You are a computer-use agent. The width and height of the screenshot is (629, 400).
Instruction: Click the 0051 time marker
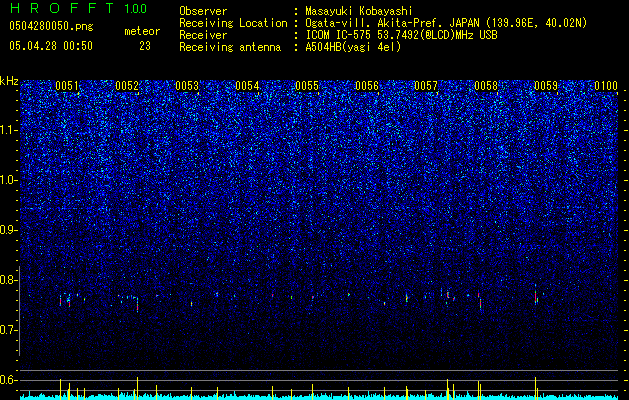(x=67, y=85)
